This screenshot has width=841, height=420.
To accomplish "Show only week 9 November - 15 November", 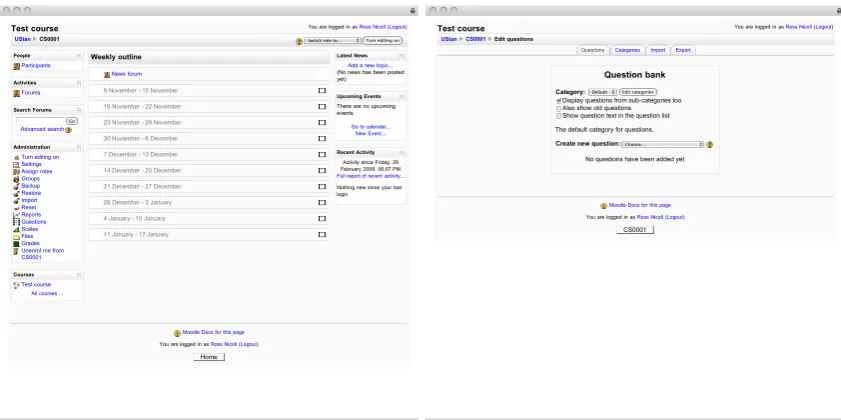I will [322, 91].
